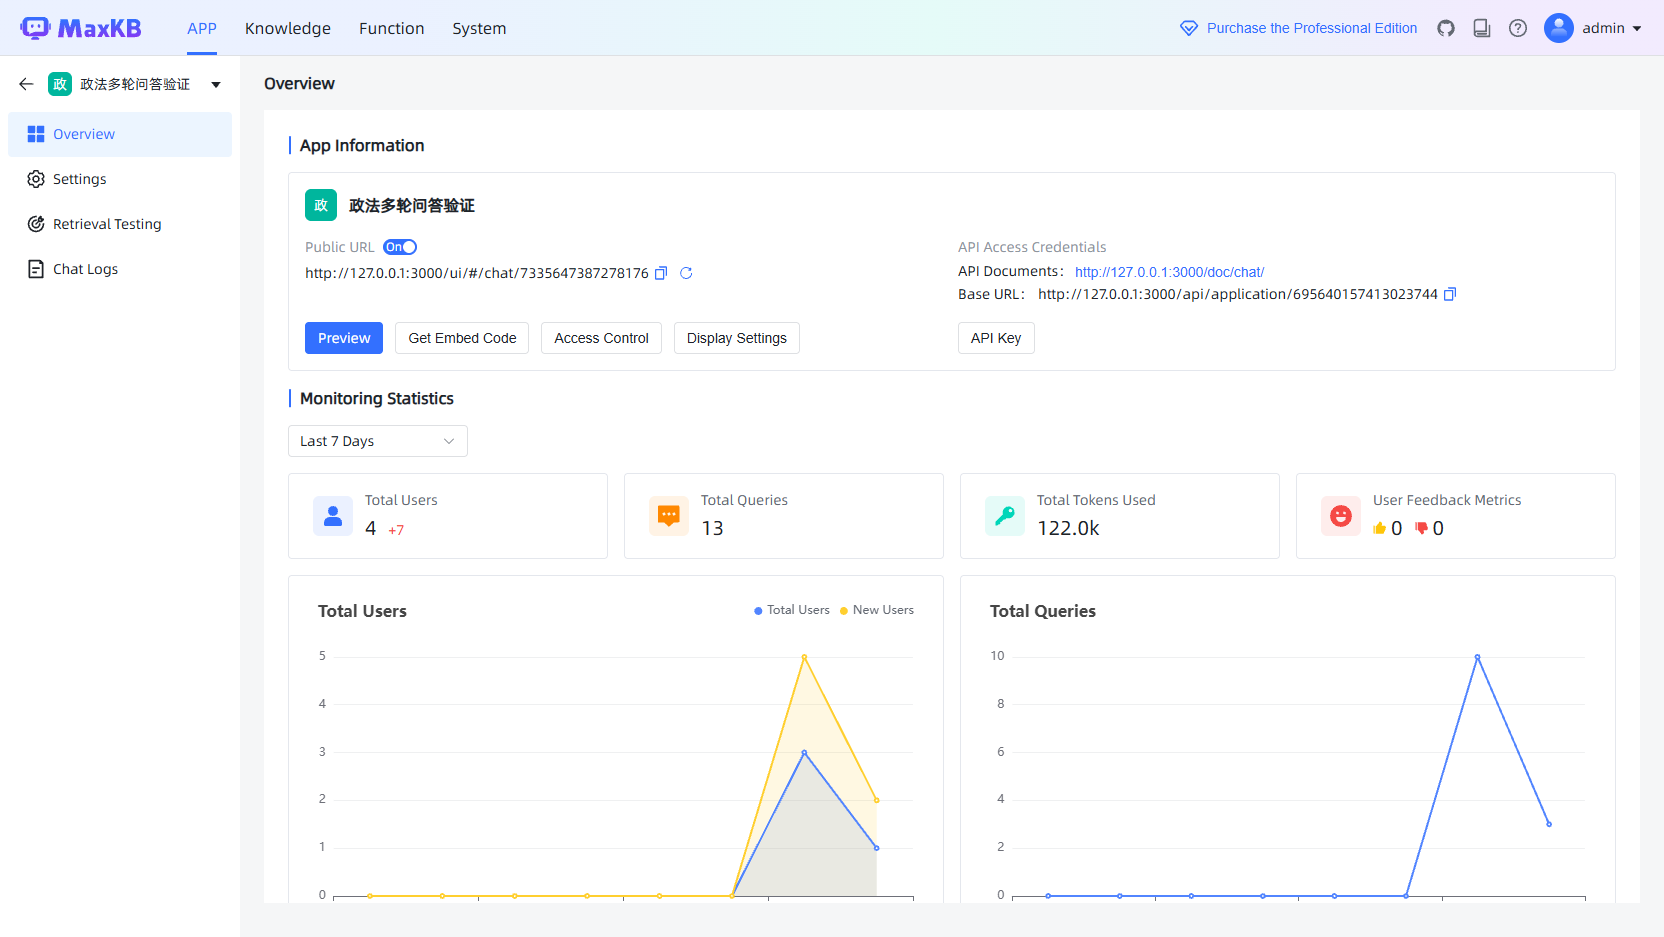Viewport: 1664px width, 937px height.
Task: Click the peak point of Total Queries chart
Action: [x=1477, y=657]
